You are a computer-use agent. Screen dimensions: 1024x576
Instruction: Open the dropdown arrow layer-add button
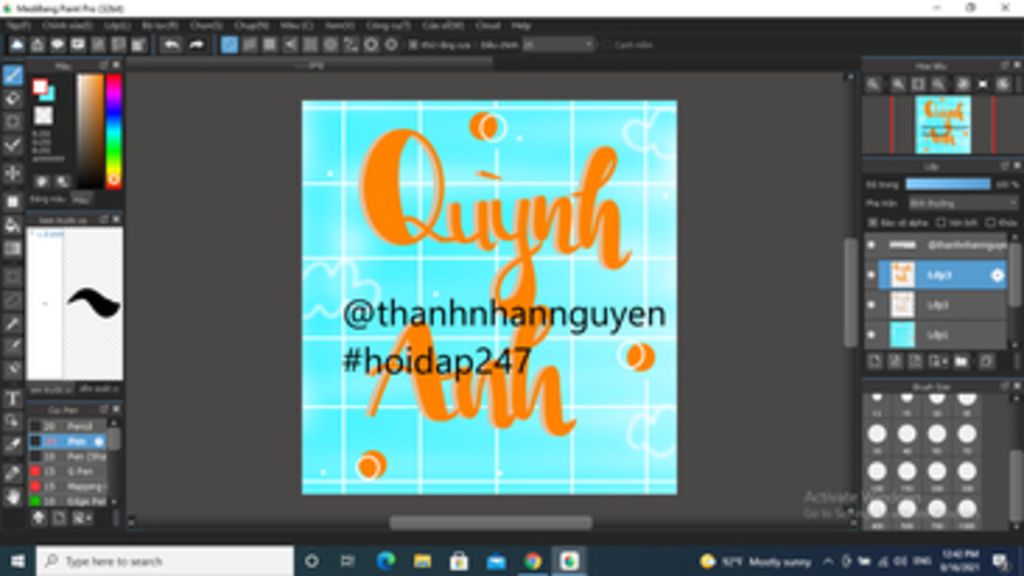938,361
